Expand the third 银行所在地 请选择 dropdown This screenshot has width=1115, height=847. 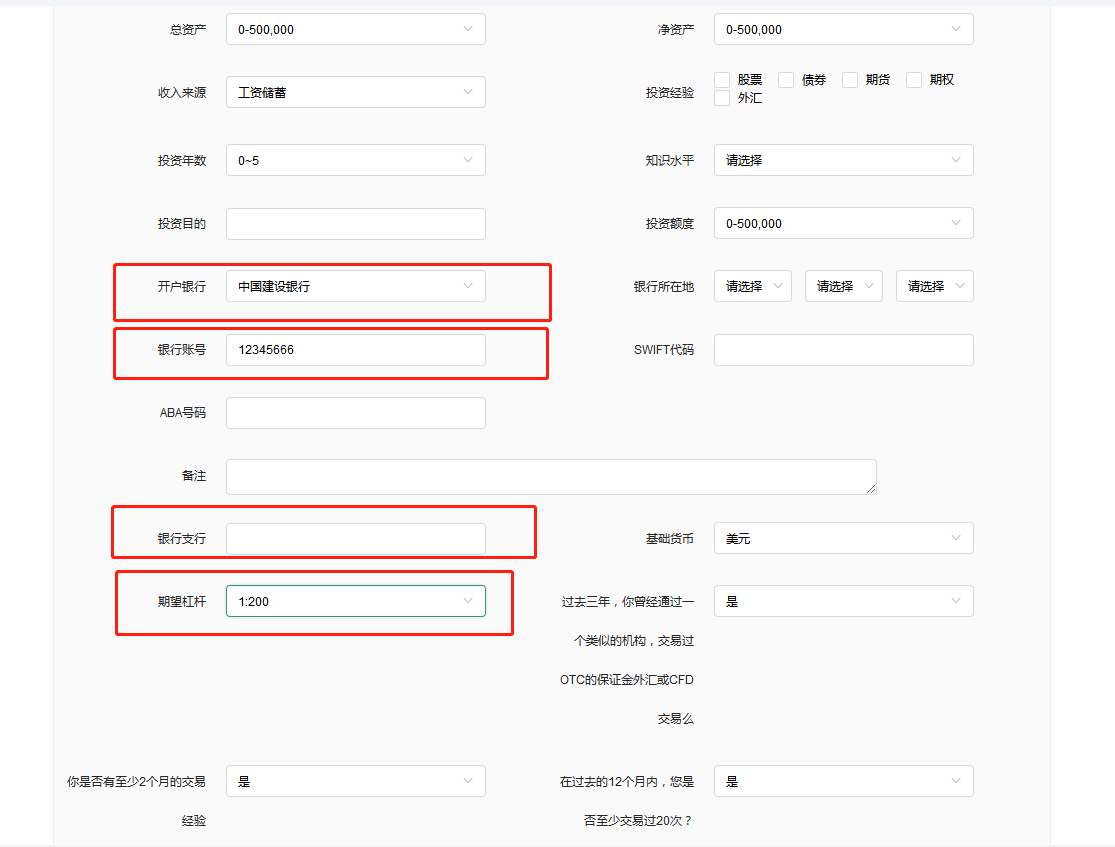pyautogui.click(x=934, y=285)
